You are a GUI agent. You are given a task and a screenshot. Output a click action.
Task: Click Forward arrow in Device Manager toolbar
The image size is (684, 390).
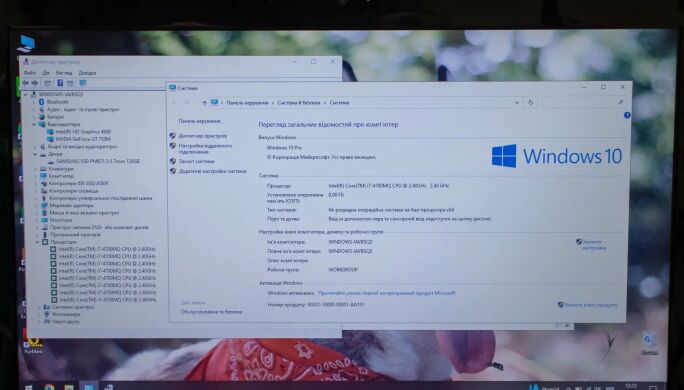pos(35,83)
